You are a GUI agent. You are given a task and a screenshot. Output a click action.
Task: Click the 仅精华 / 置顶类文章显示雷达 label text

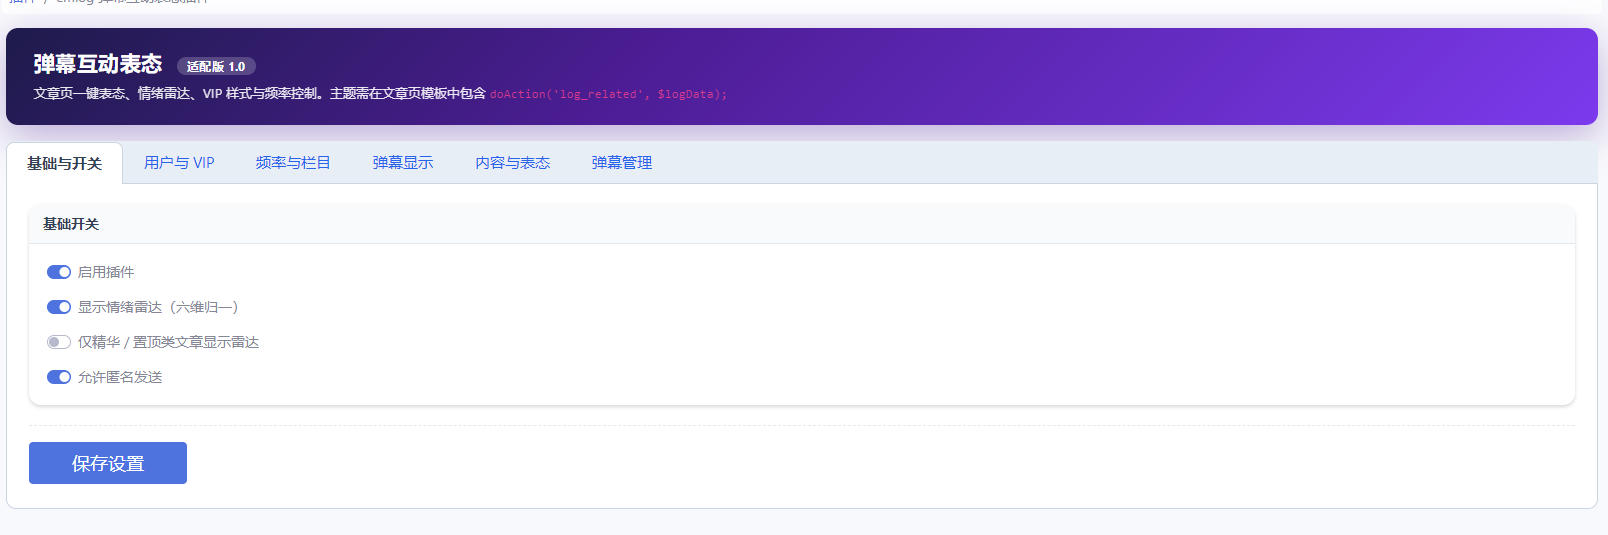coord(168,342)
